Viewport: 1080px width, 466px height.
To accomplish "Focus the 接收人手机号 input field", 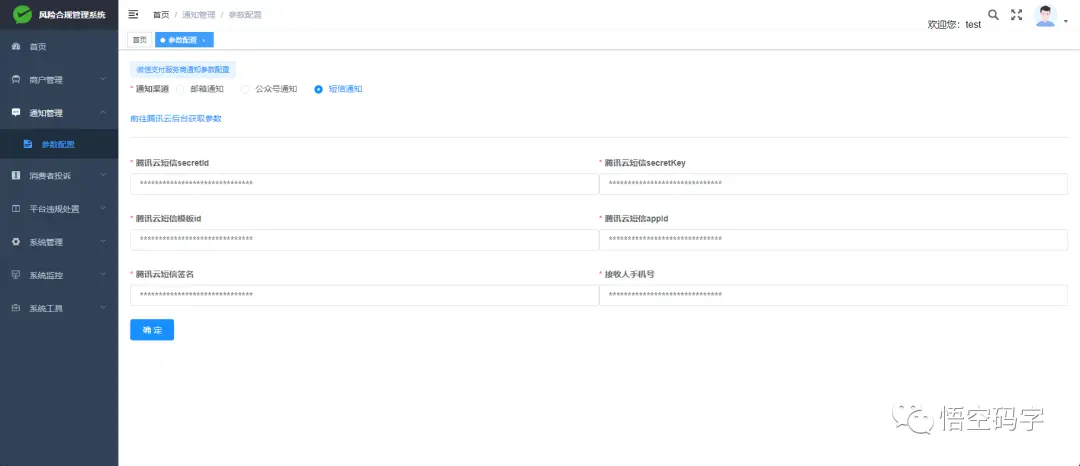I will pyautogui.click(x=833, y=295).
